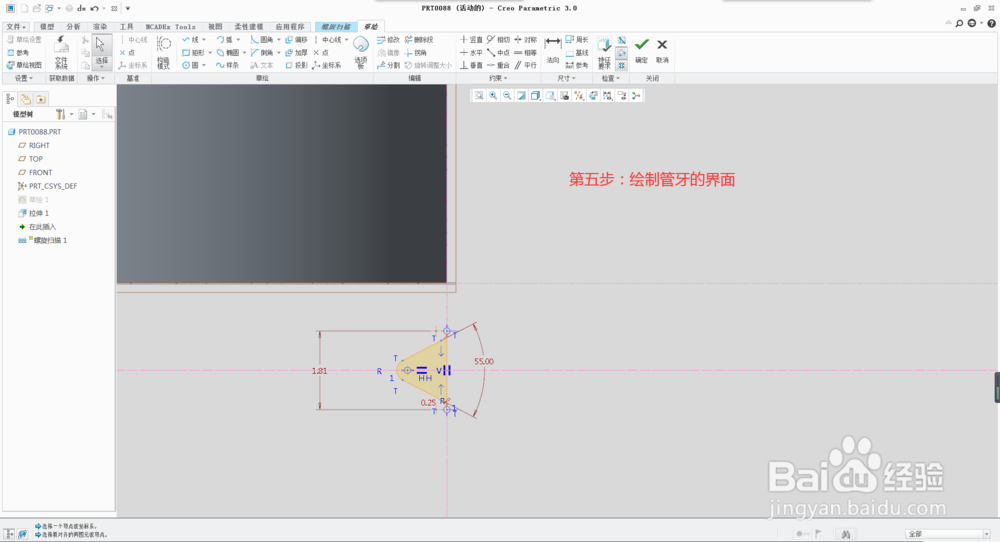Click the 取消 X icon to cancel sketch

pos(662,45)
